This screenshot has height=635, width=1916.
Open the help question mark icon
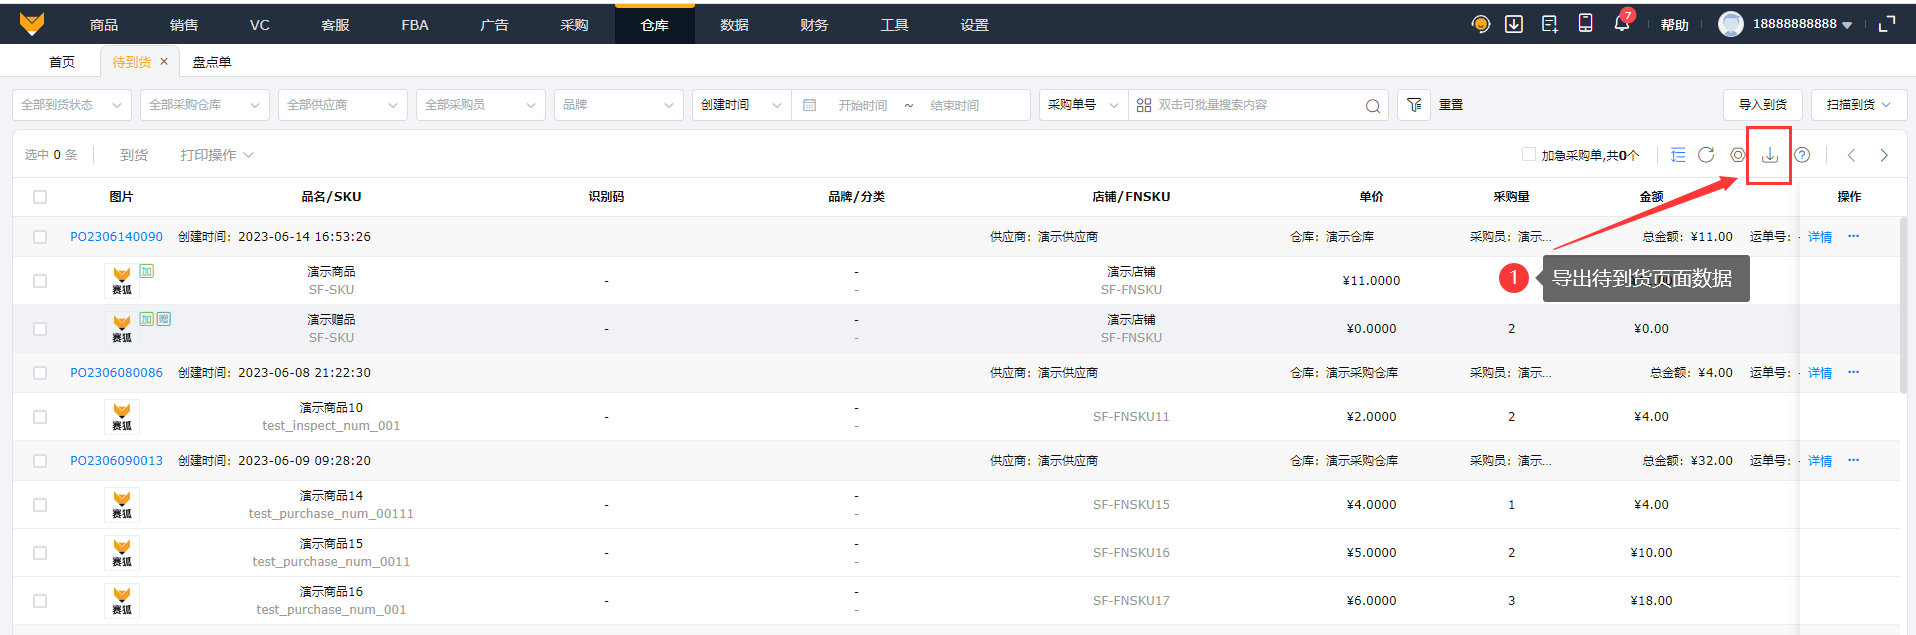pos(1802,155)
